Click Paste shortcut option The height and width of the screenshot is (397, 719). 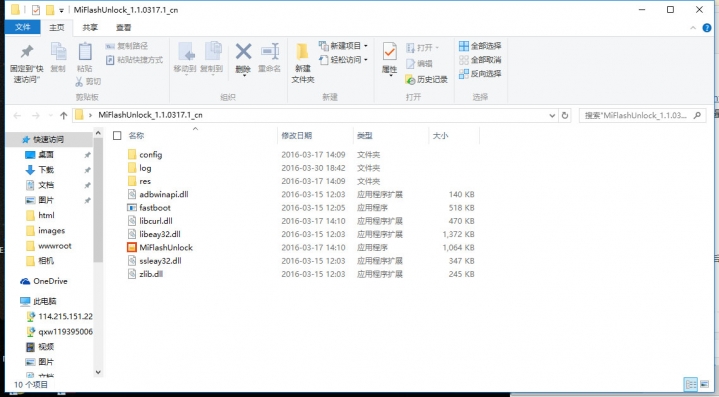[x=134, y=60]
